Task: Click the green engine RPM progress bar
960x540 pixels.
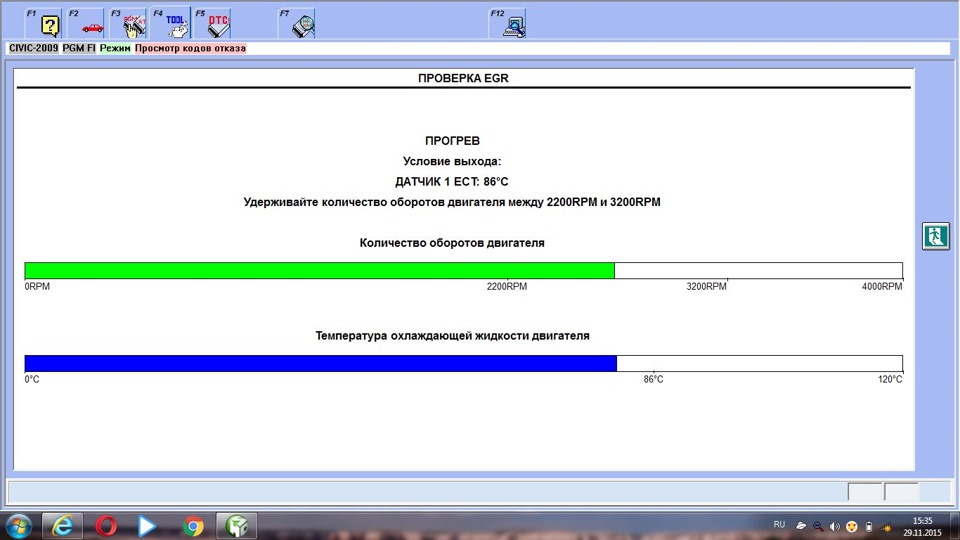Action: coord(320,271)
